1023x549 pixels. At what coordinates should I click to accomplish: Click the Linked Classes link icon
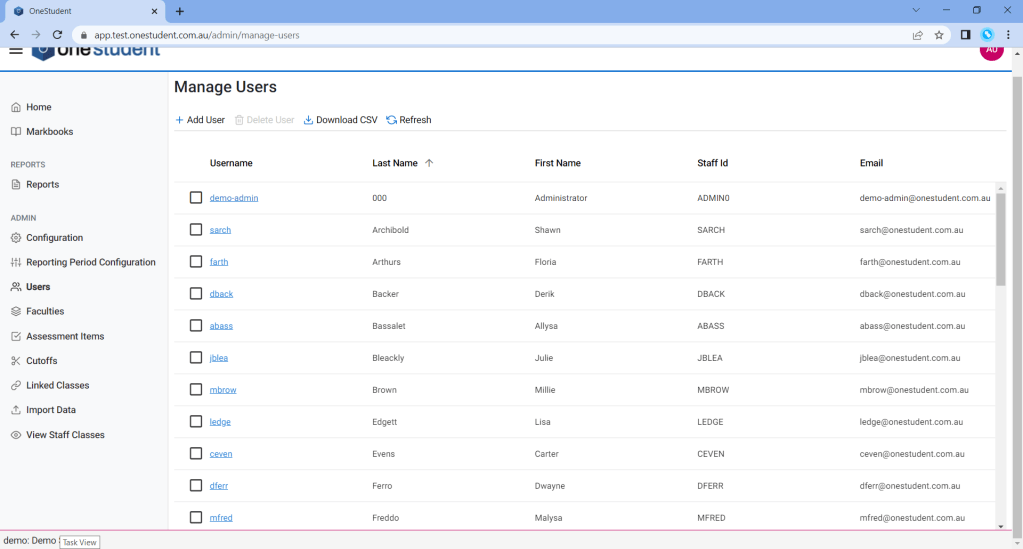16,386
